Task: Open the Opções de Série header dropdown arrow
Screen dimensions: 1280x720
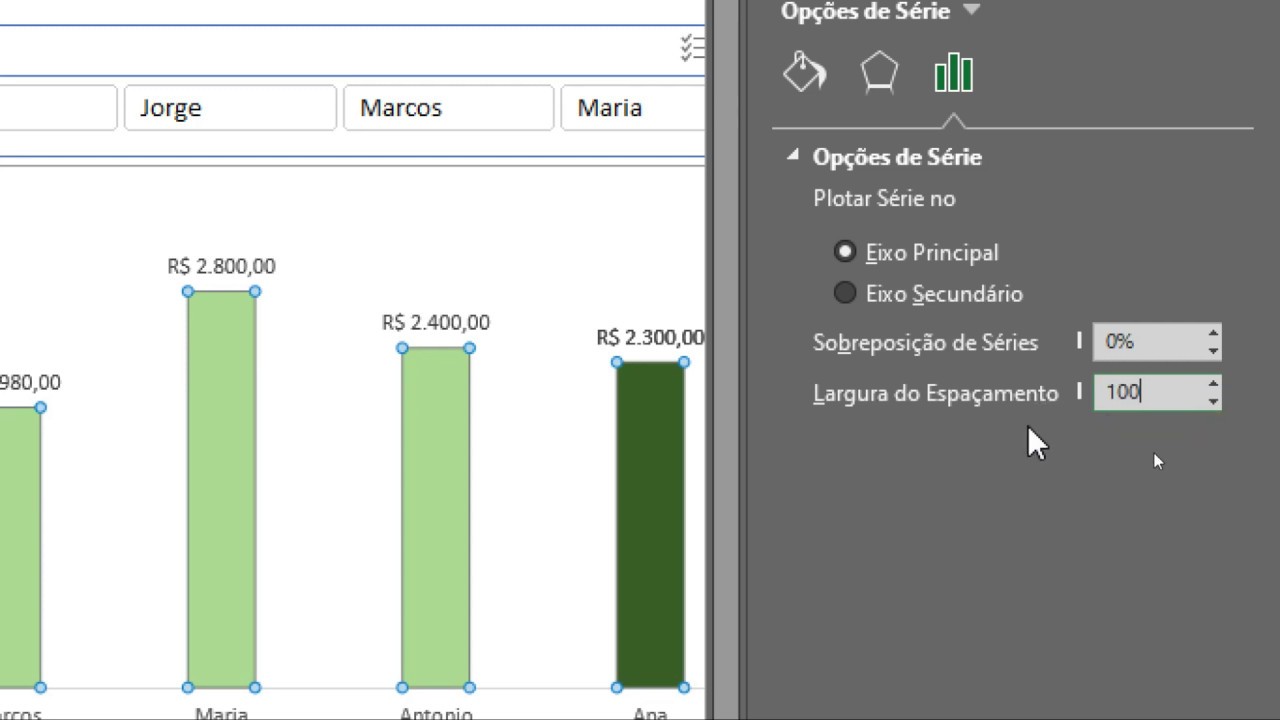Action: tap(971, 10)
